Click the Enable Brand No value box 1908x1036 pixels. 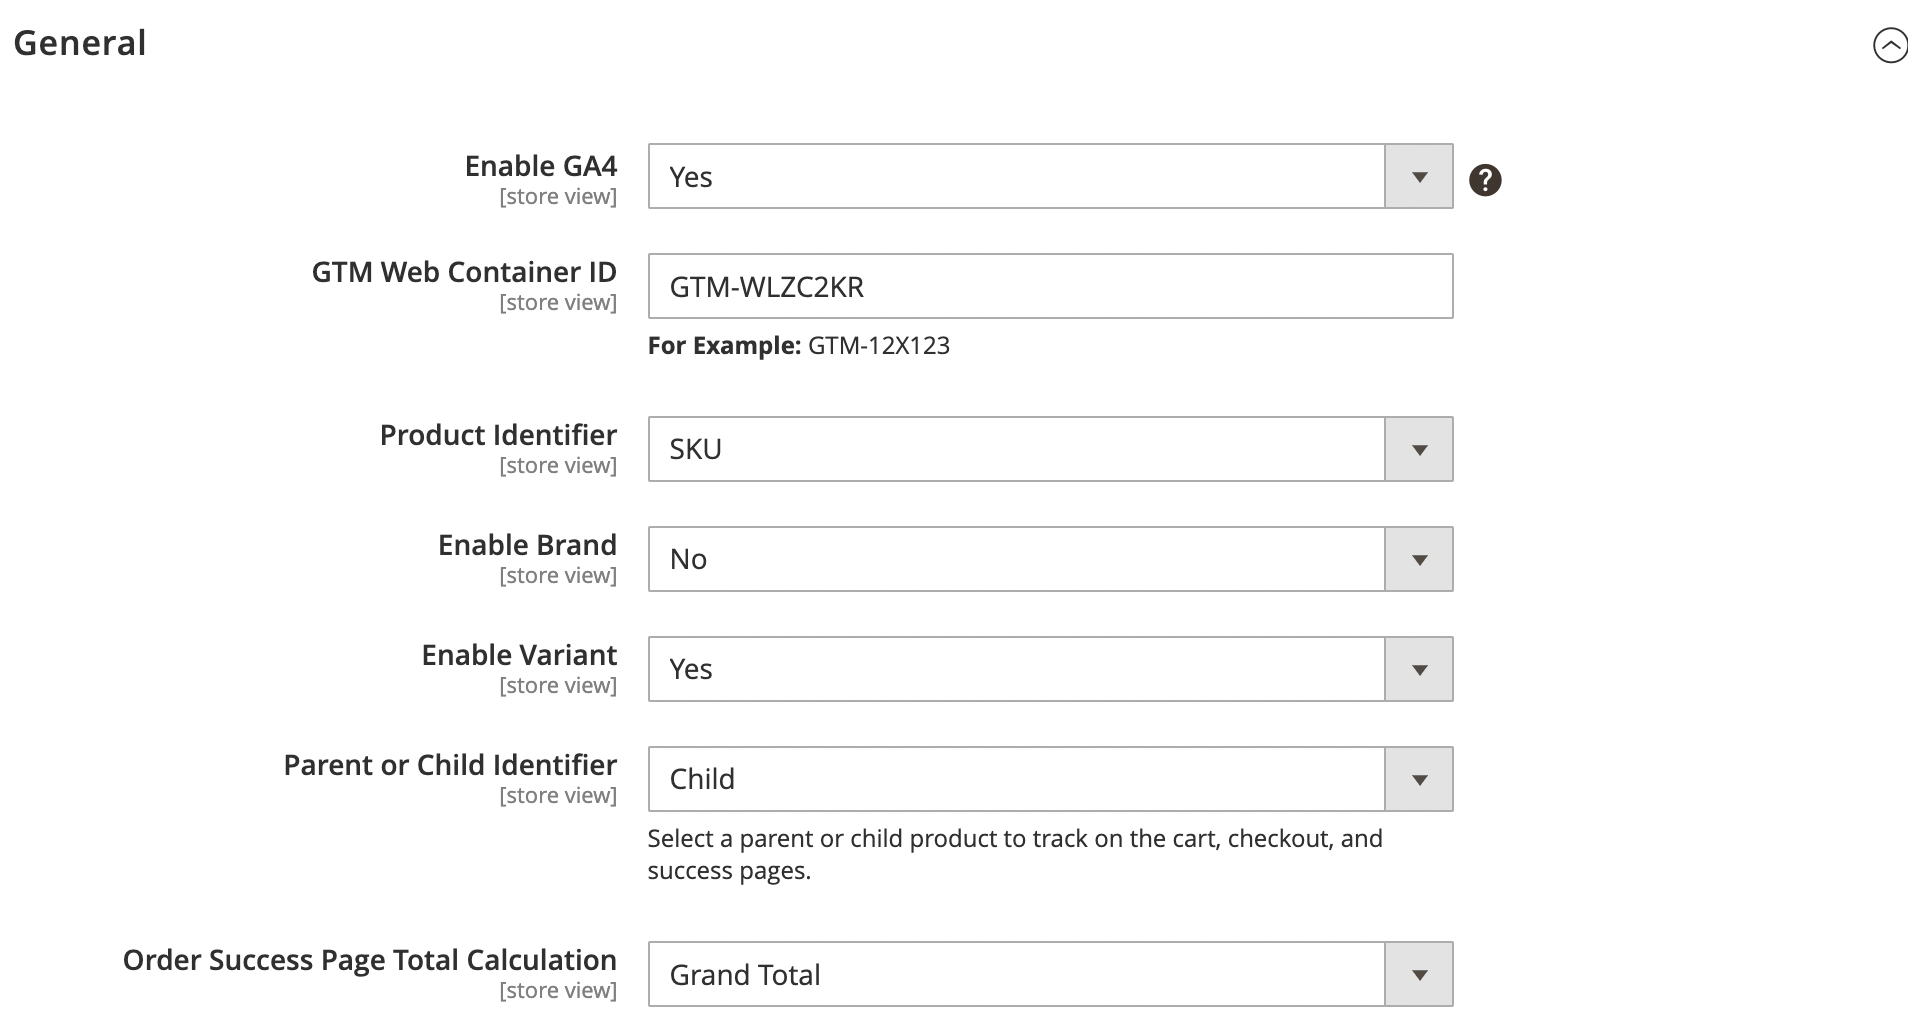point(1017,559)
